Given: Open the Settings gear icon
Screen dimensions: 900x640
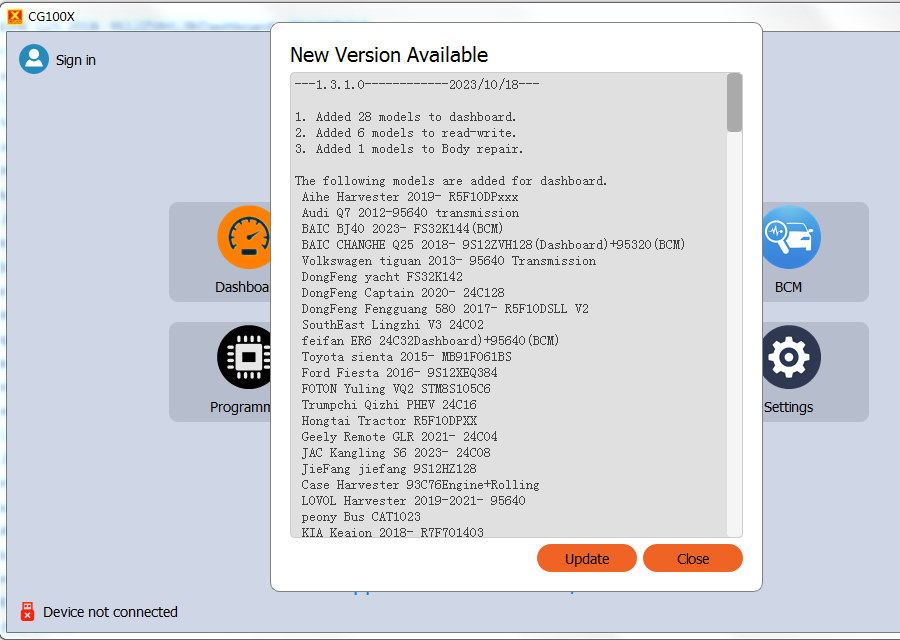Looking at the screenshot, I should click(791, 357).
